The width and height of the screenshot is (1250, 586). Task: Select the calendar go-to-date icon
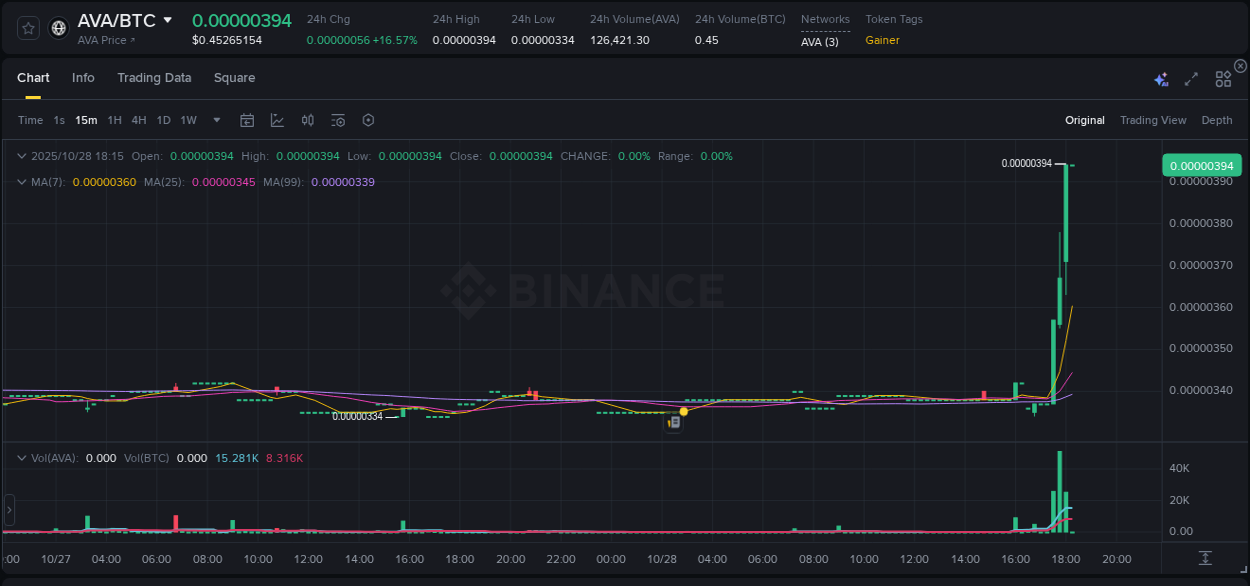[247, 120]
